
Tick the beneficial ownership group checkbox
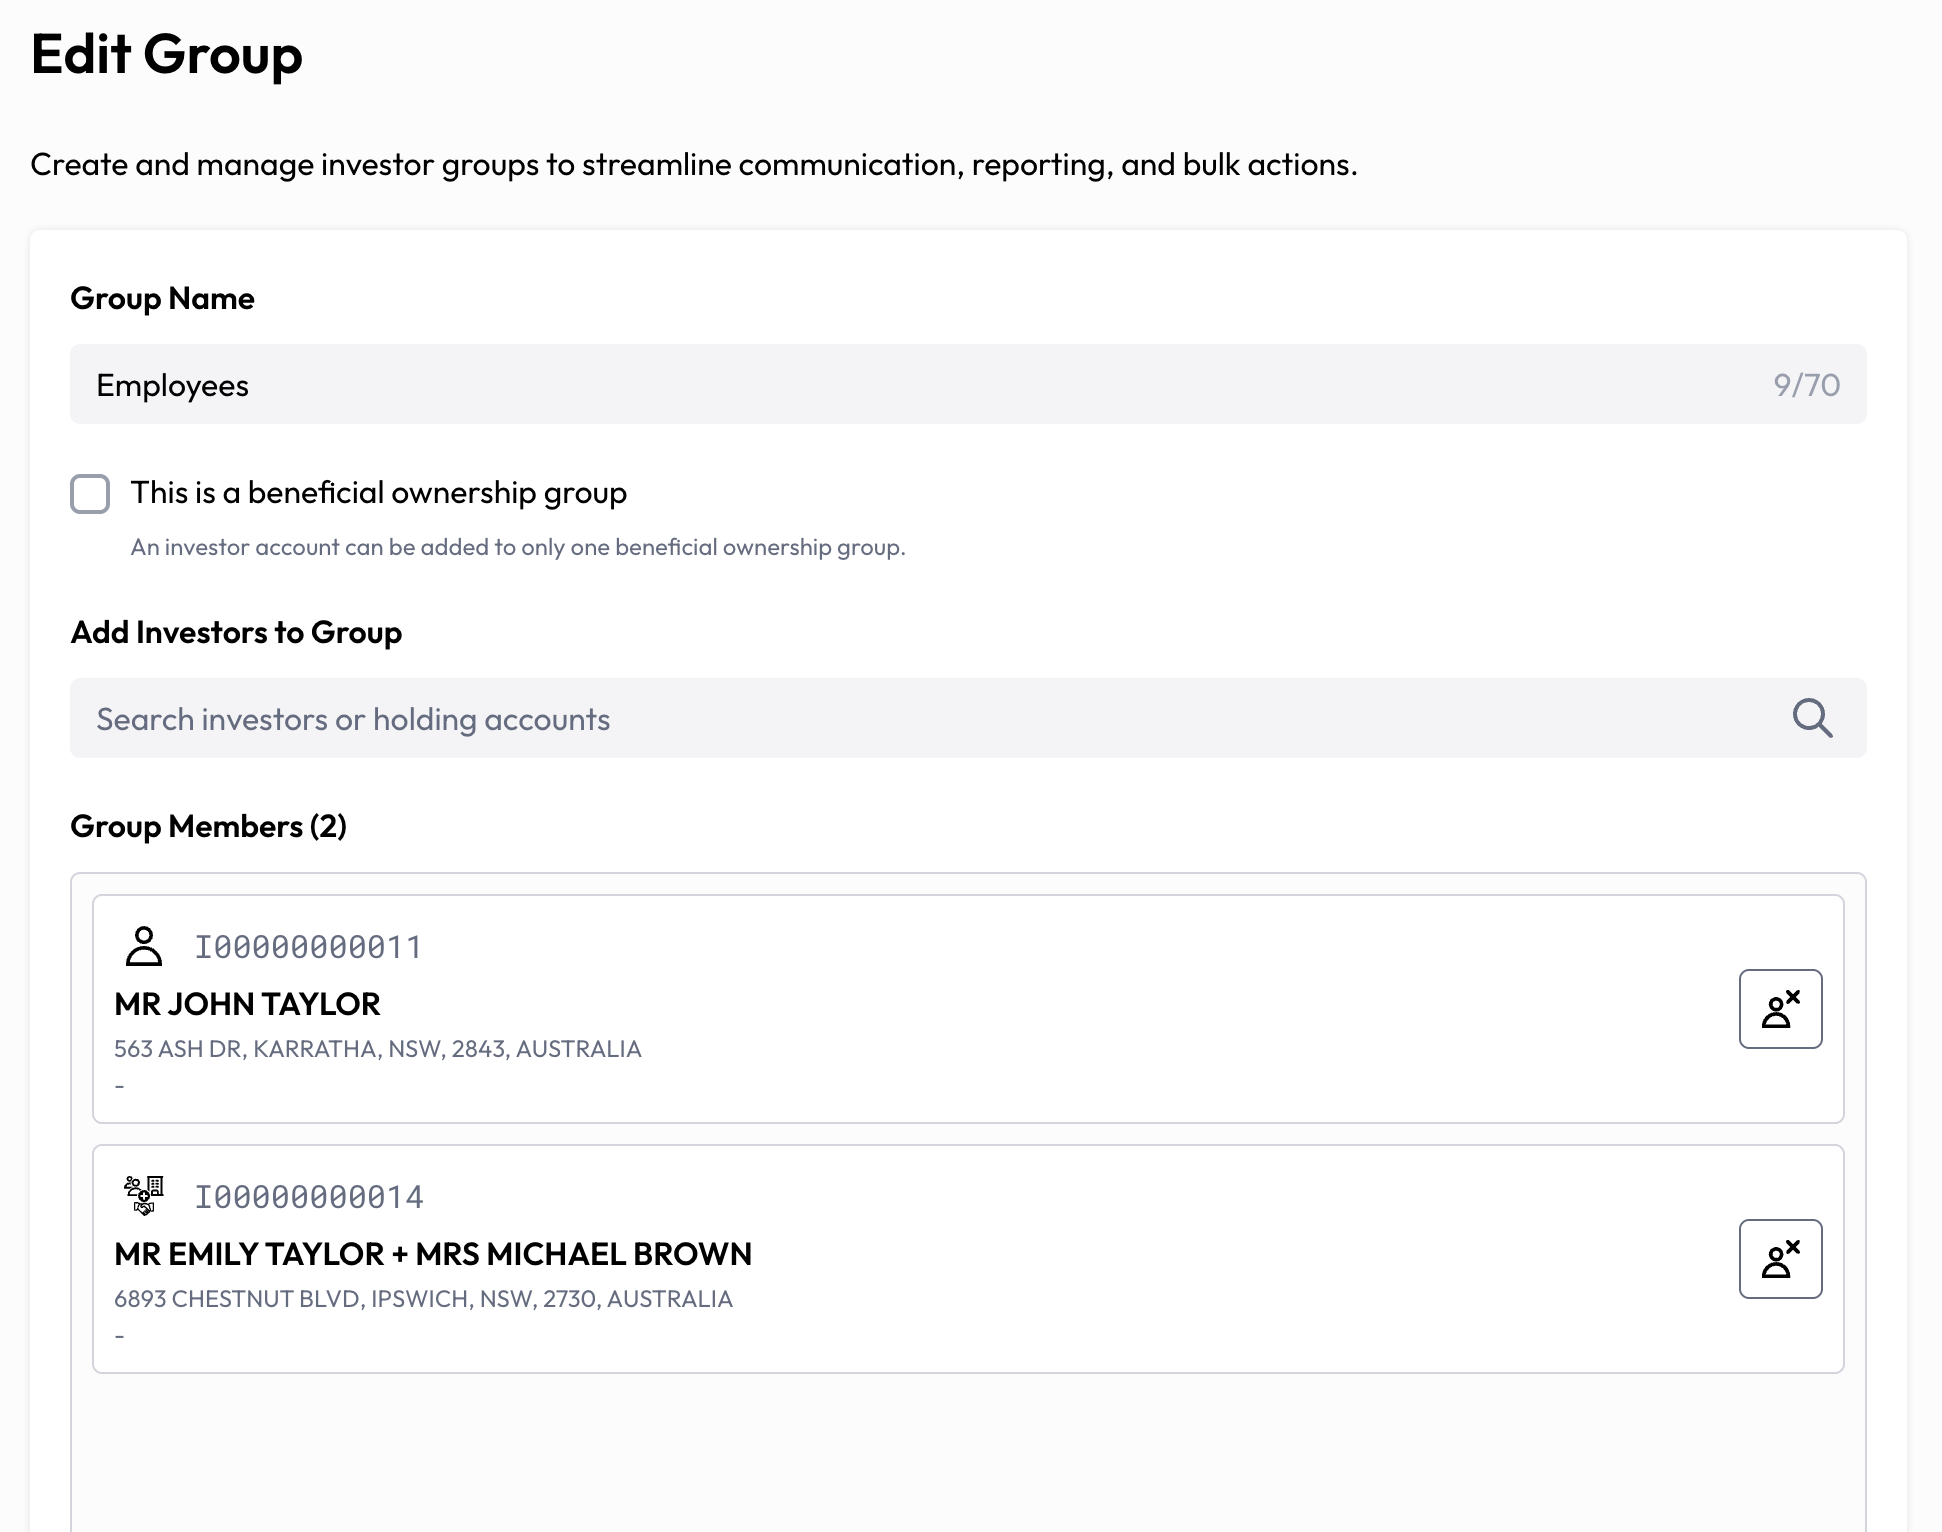click(x=90, y=494)
